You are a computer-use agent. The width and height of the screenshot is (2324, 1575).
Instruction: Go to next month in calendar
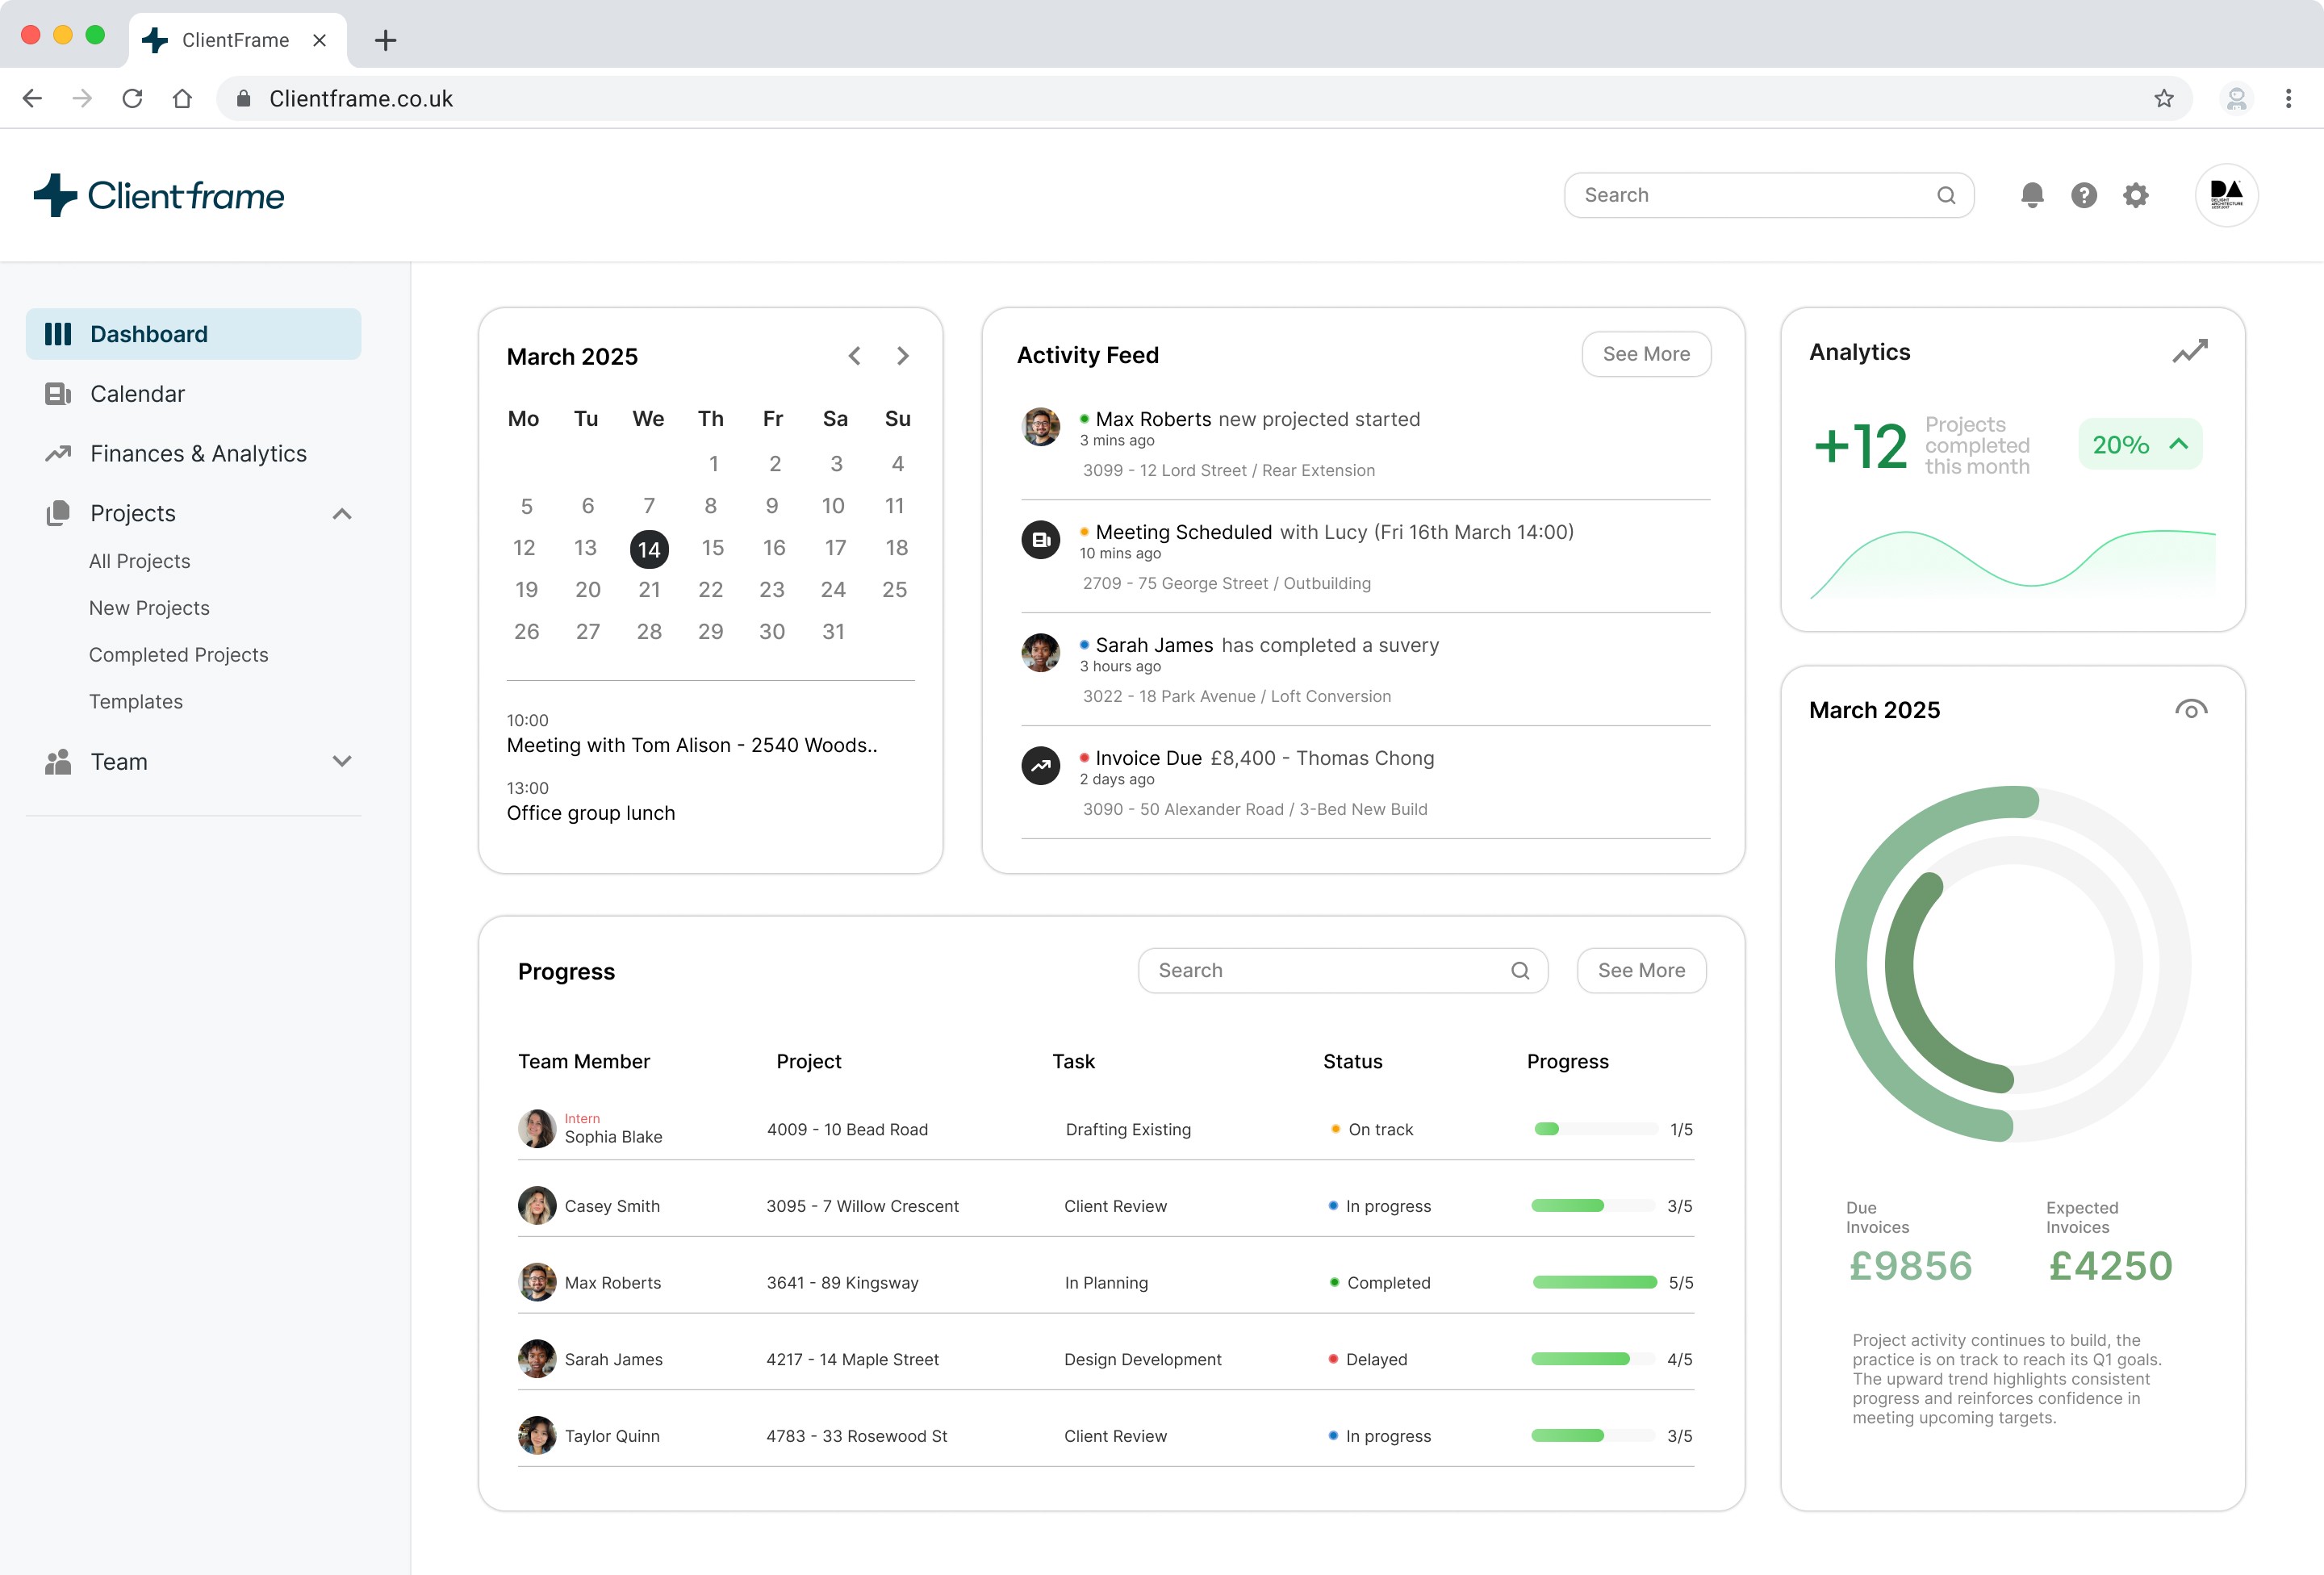click(902, 356)
